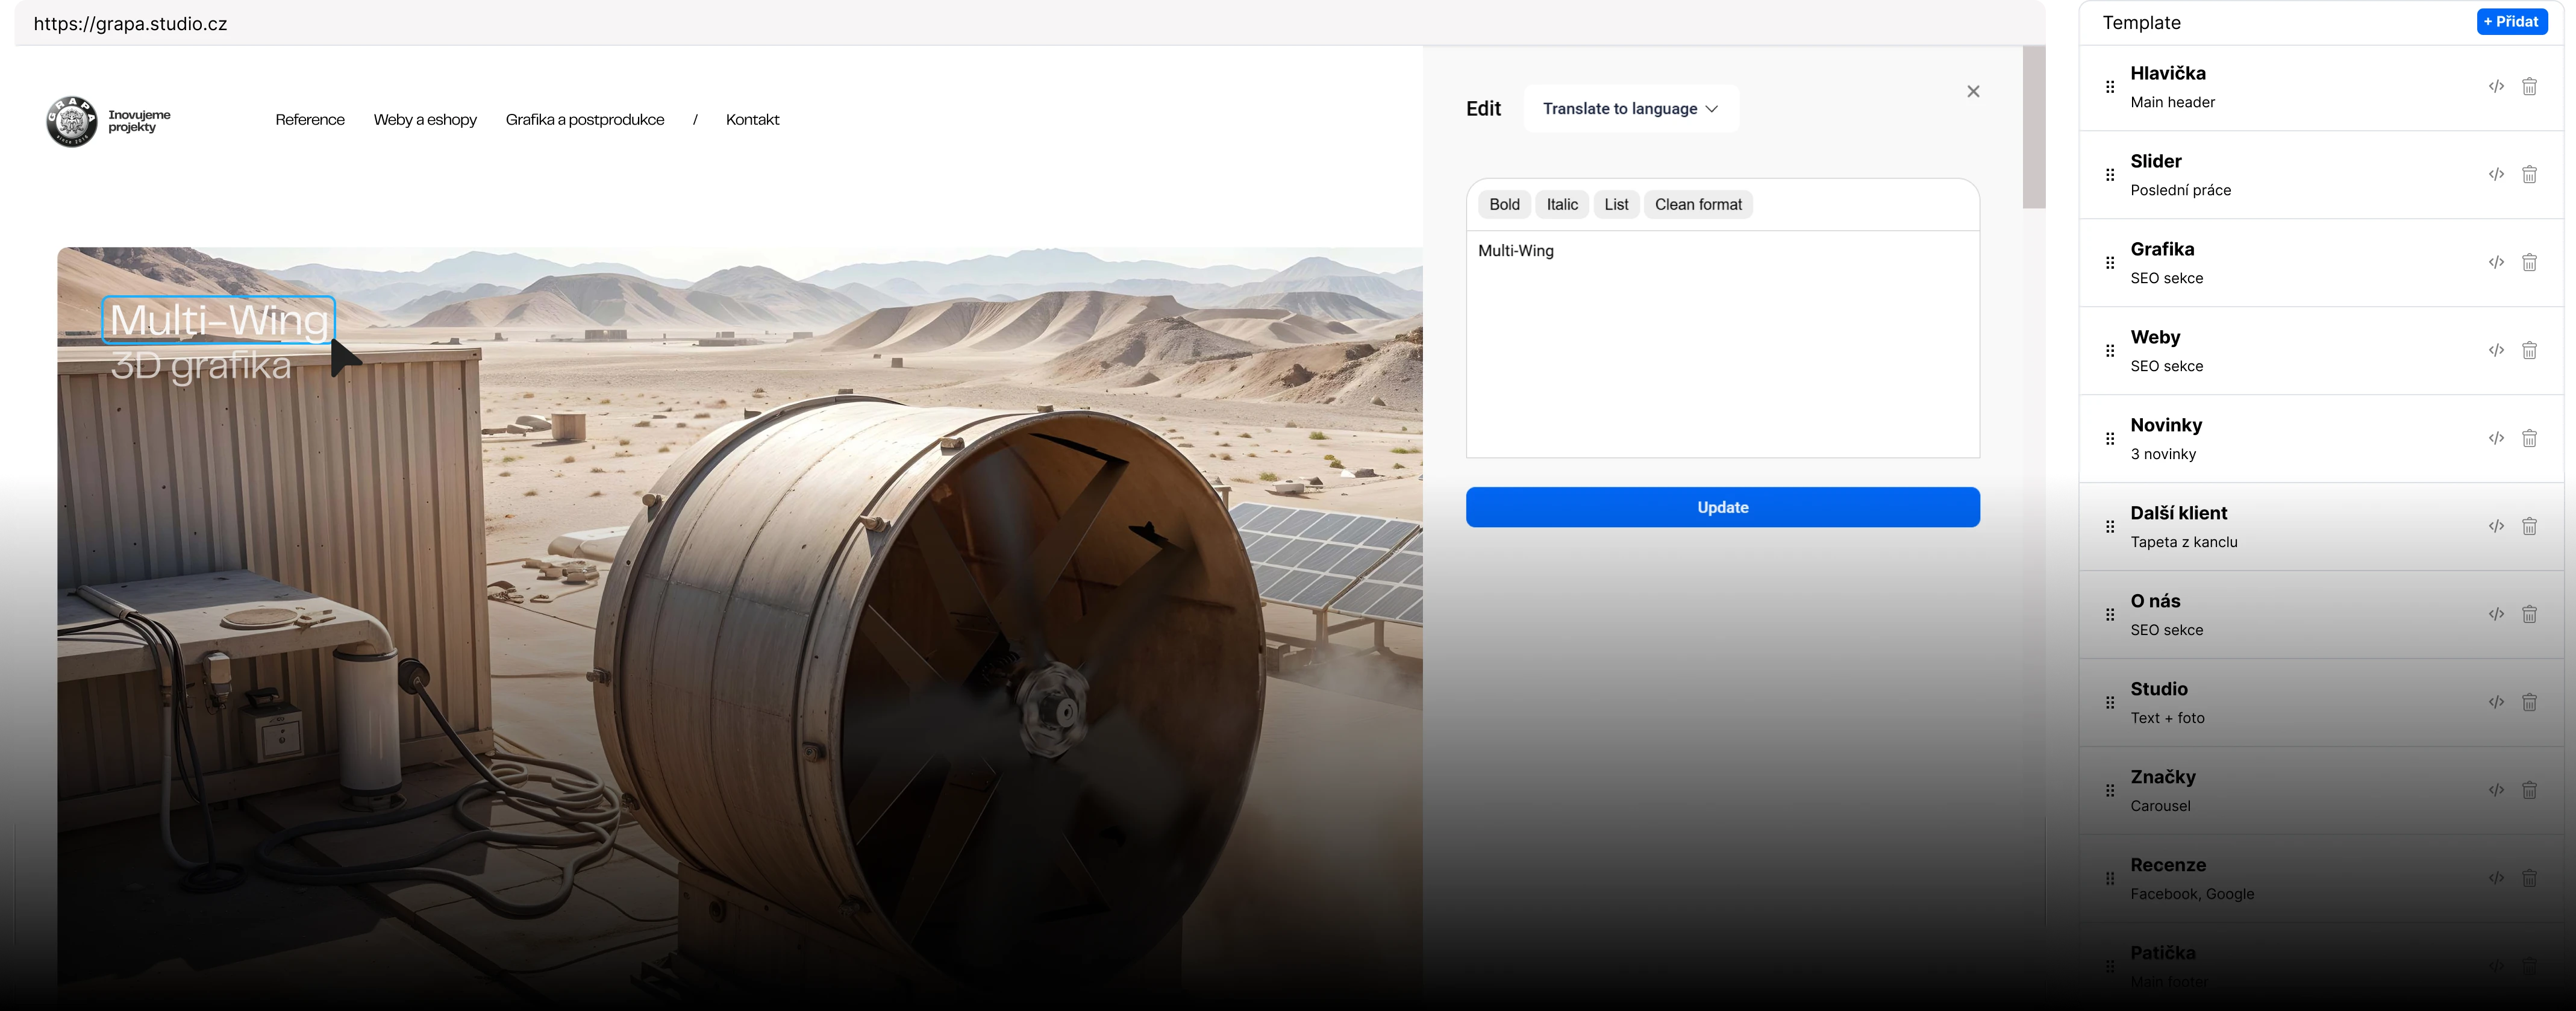This screenshot has width=2576, height=1011.
Task: Open Weby a eshopy menu item
Action: pos(425,120)
